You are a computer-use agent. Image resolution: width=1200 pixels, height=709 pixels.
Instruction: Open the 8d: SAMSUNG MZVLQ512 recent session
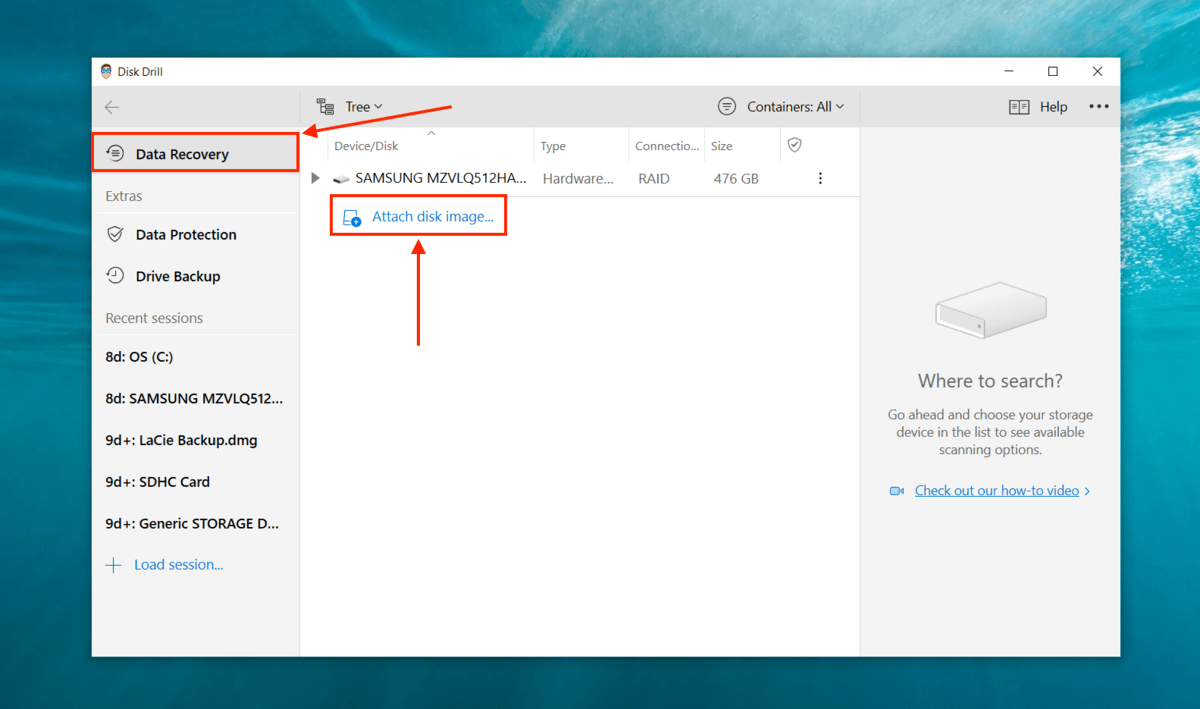(196, 398)
